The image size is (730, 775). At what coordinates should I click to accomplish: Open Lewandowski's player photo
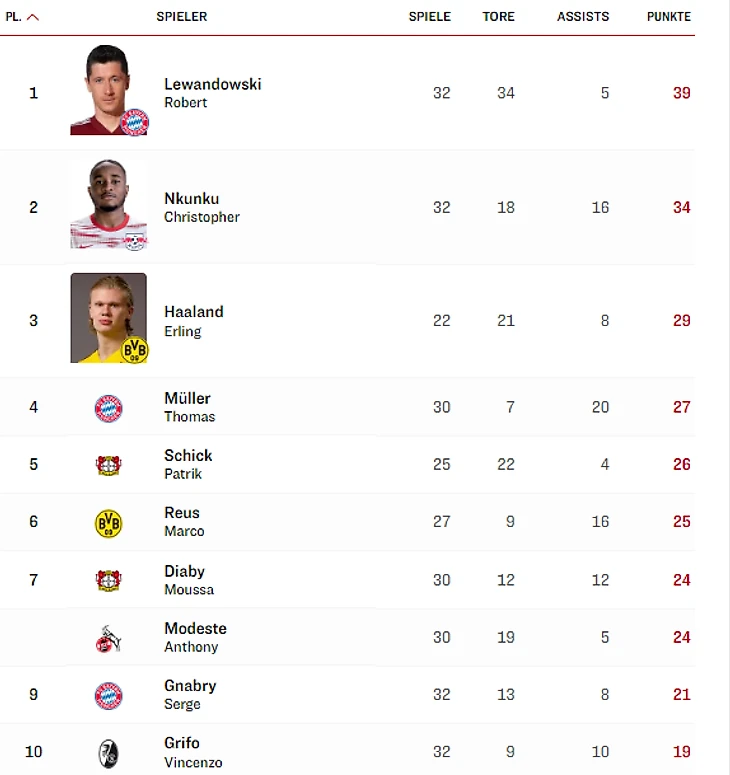[108, 90]
